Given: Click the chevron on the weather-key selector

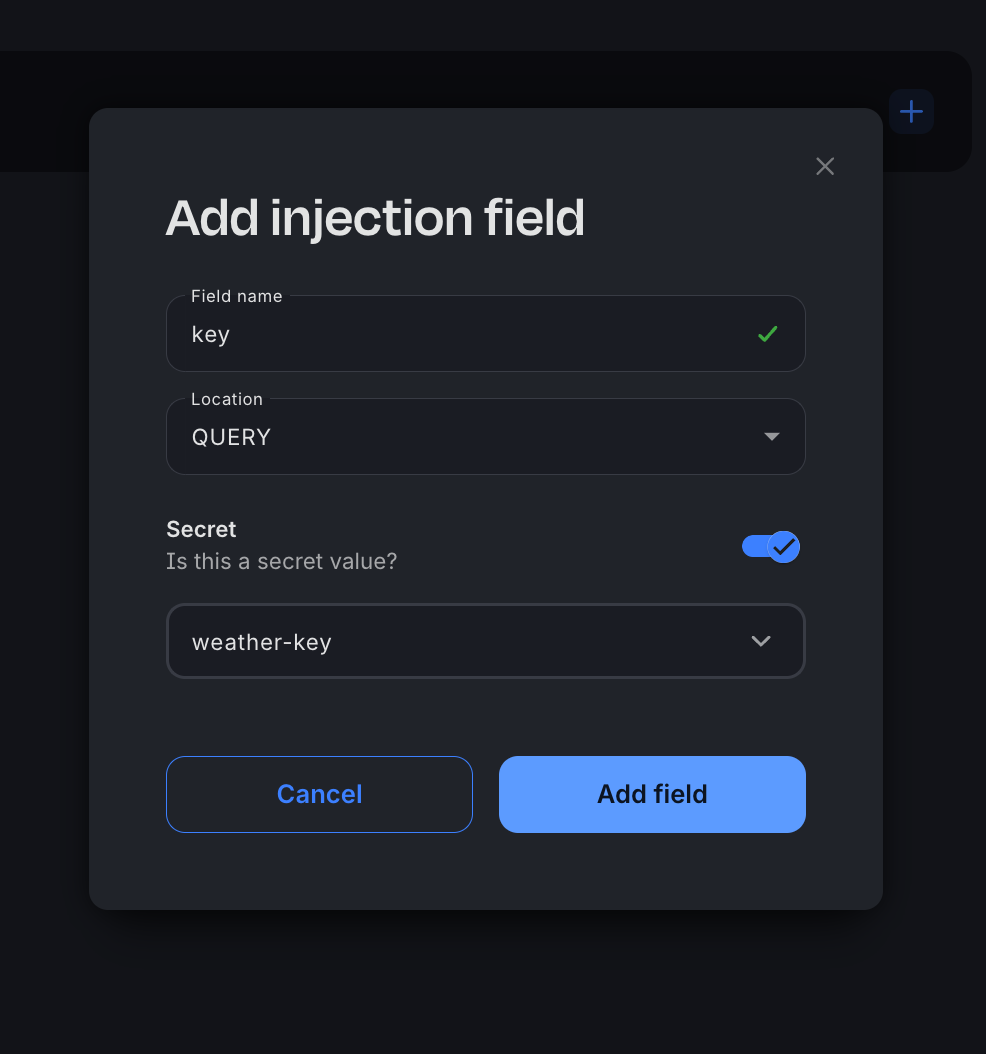Looking at the screenshot, I should pyautogui.click(x=760, y=641).
